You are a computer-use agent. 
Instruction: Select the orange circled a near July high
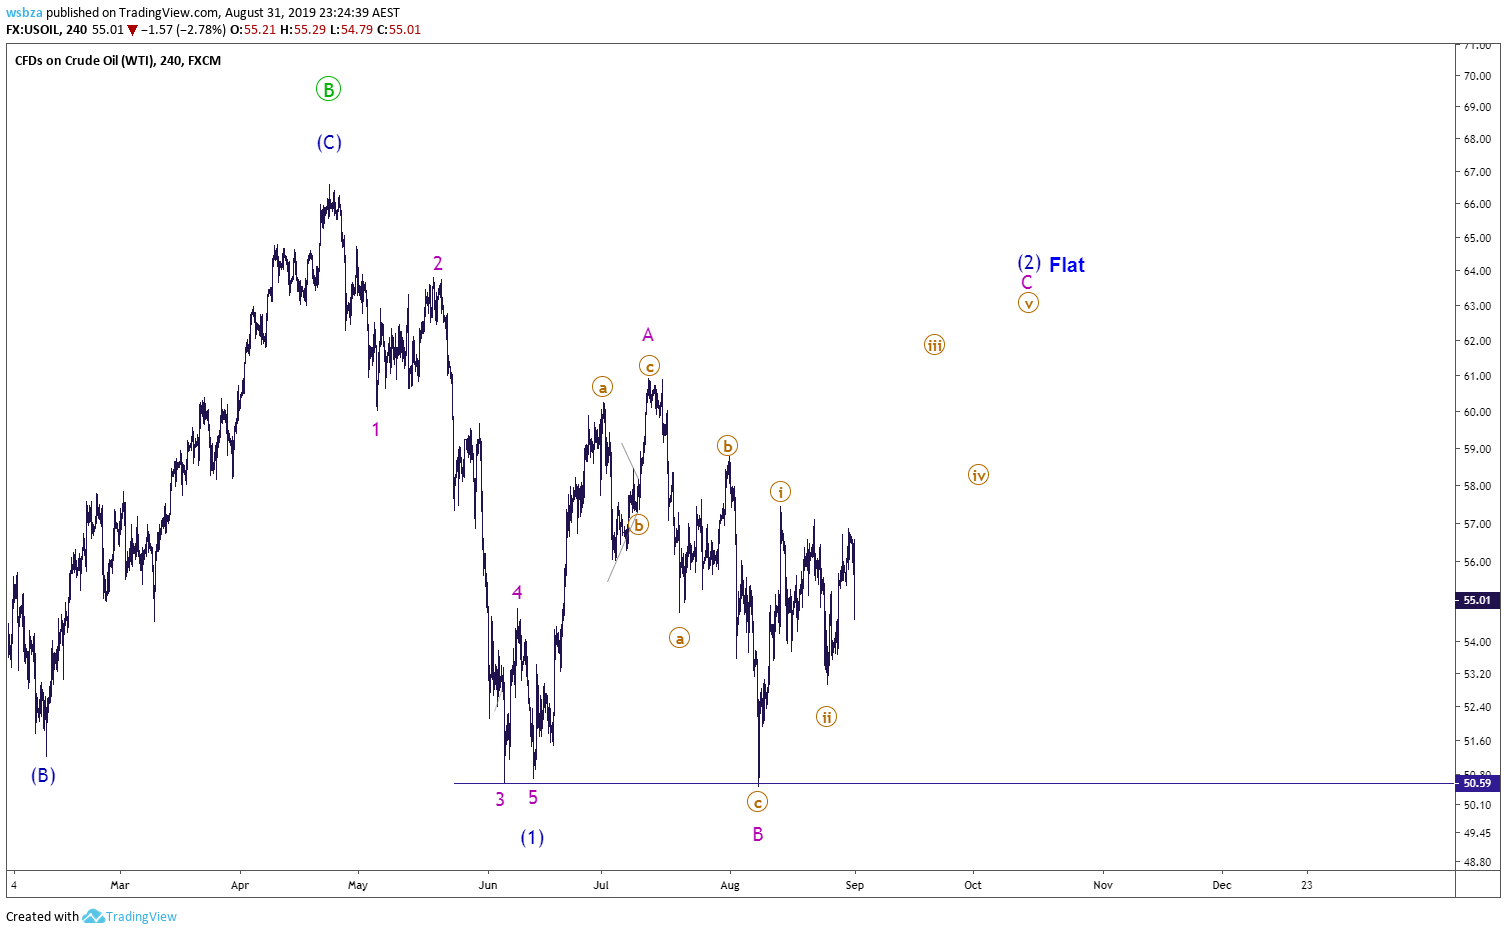click(602, 387)
